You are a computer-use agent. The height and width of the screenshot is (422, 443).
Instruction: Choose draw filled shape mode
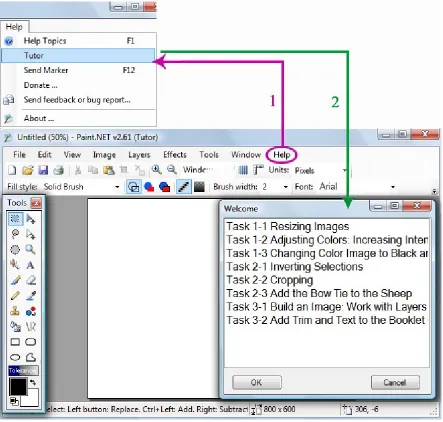(149, 187)
